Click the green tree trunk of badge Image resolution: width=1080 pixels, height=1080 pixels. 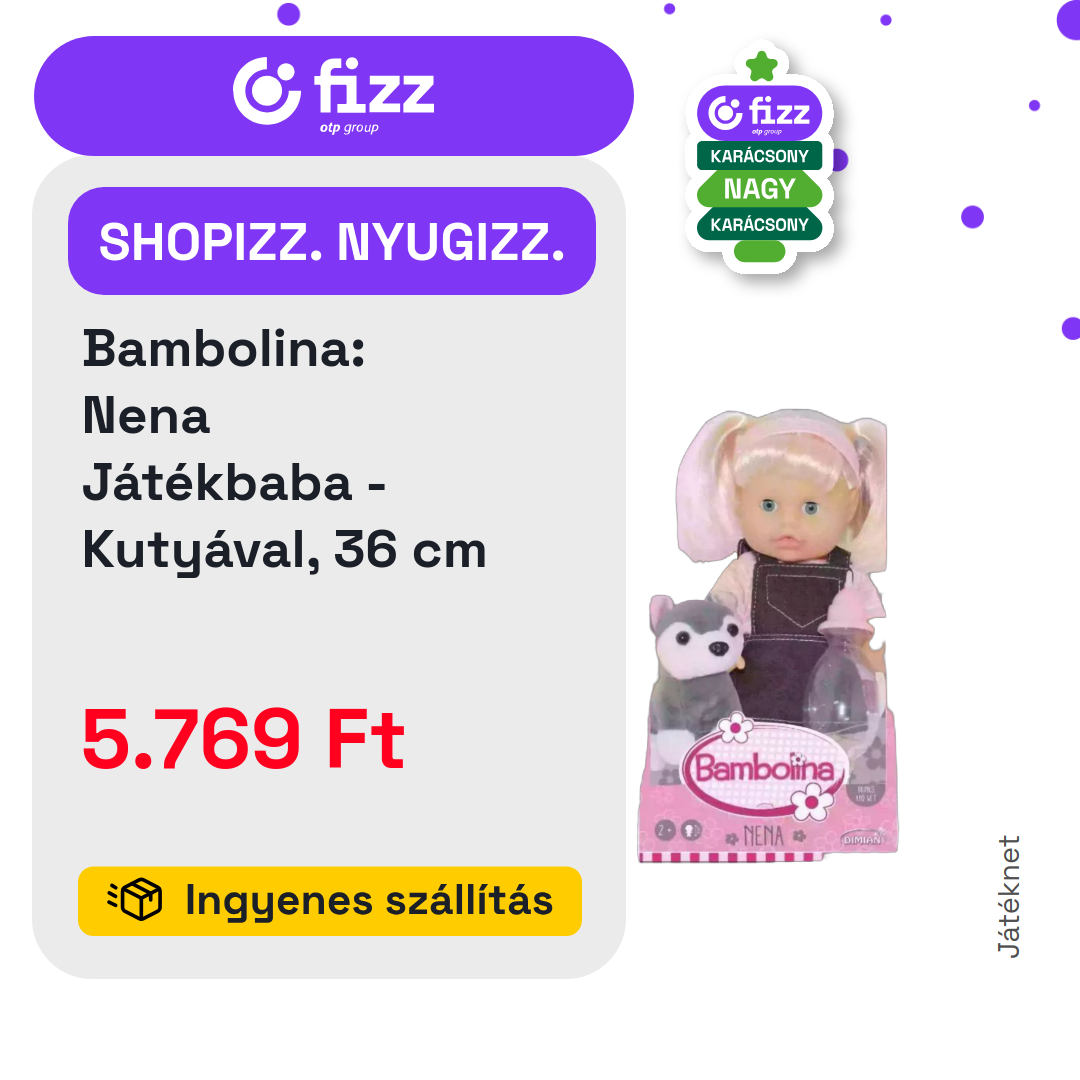759,251
